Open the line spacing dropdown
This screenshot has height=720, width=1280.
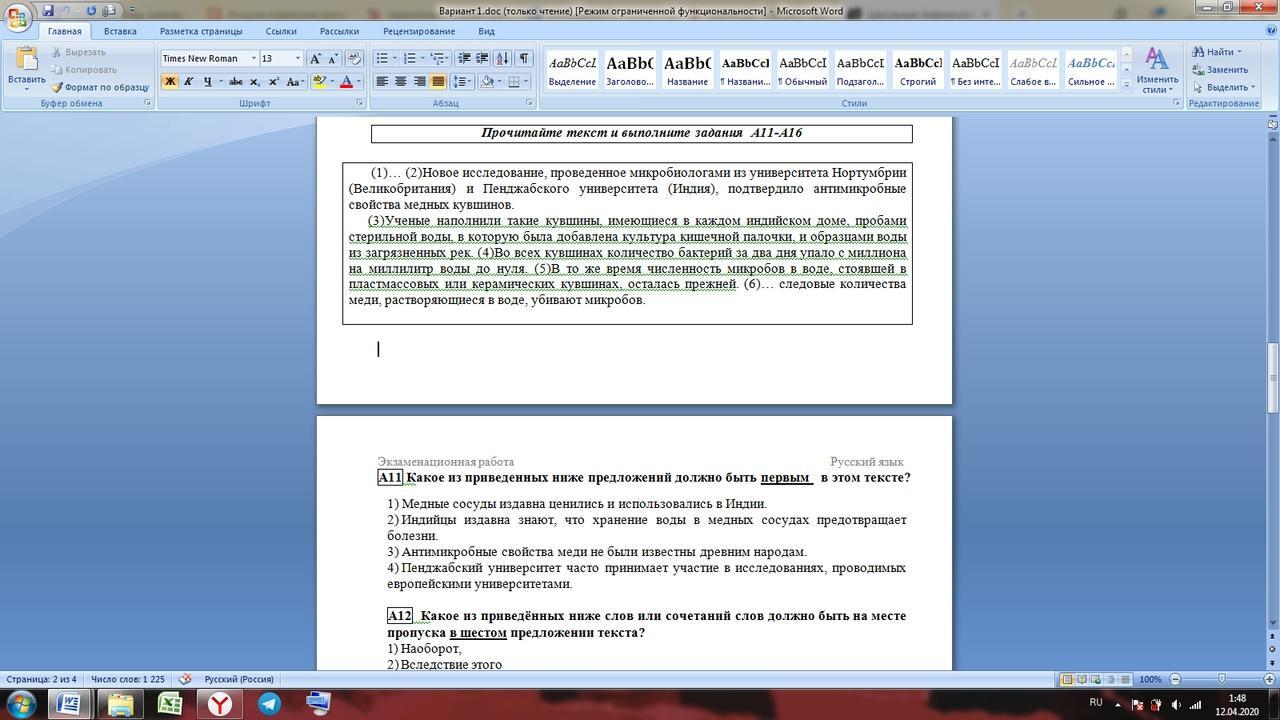pos(462,82)
